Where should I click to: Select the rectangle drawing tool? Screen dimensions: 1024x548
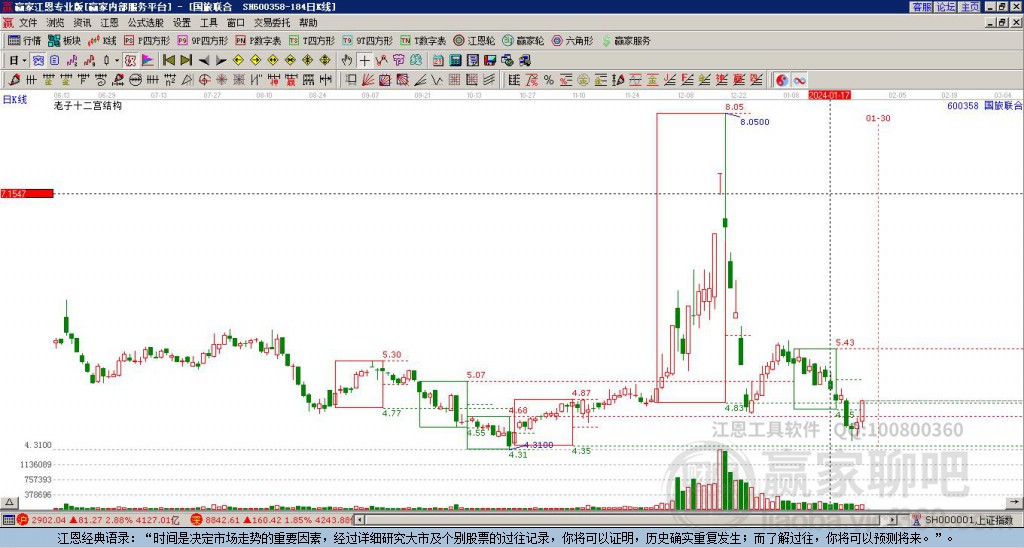[x=351, y=80]
